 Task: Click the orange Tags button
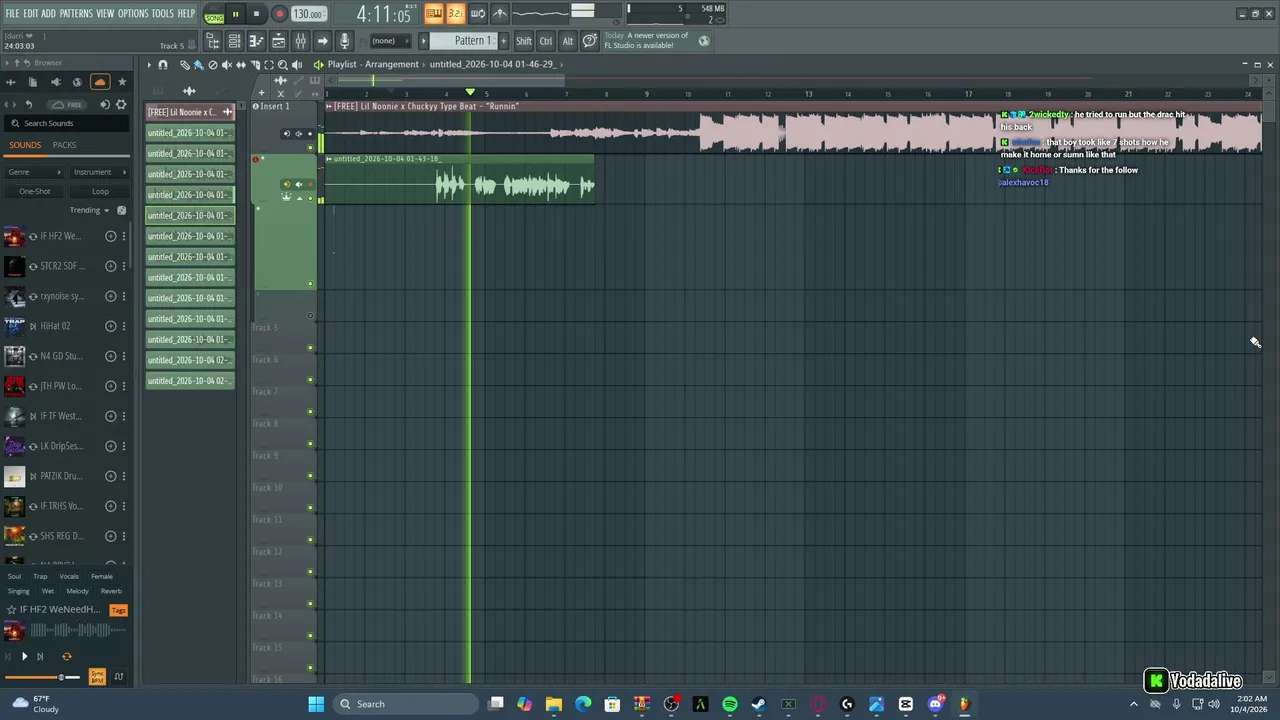[x=118, y=610]
